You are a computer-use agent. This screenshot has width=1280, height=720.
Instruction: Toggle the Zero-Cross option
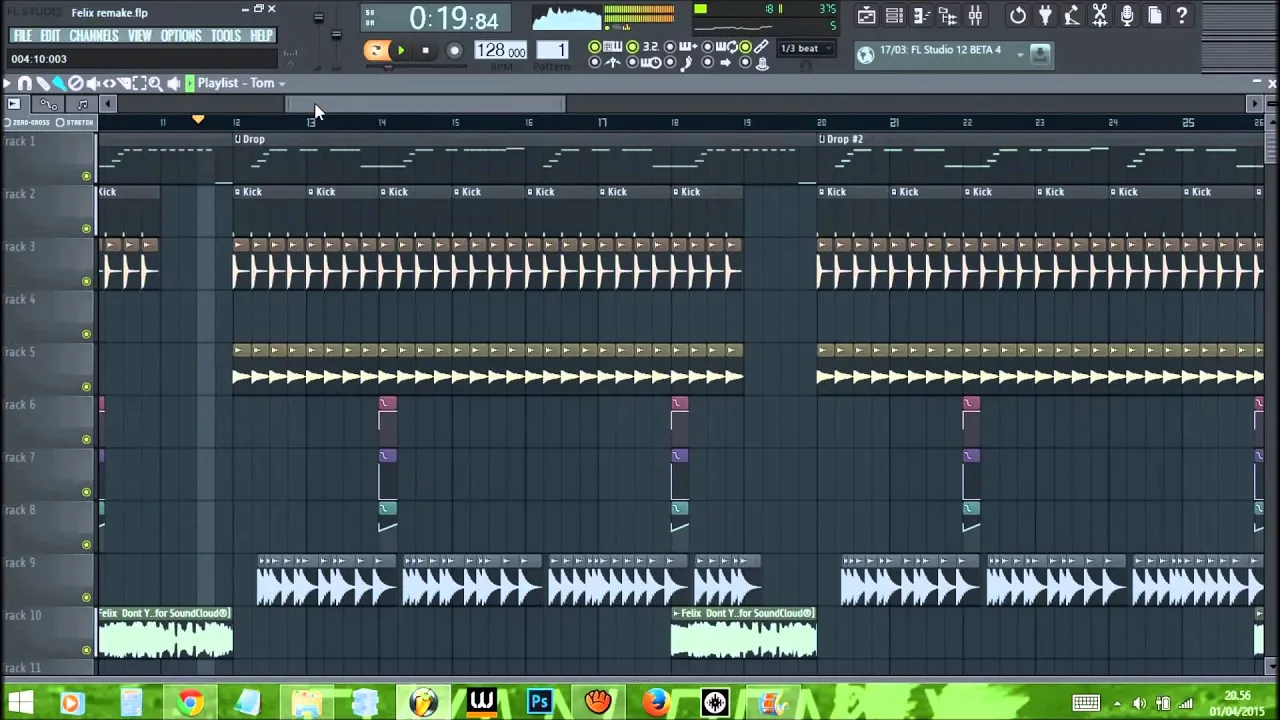(x=27, y=122)
